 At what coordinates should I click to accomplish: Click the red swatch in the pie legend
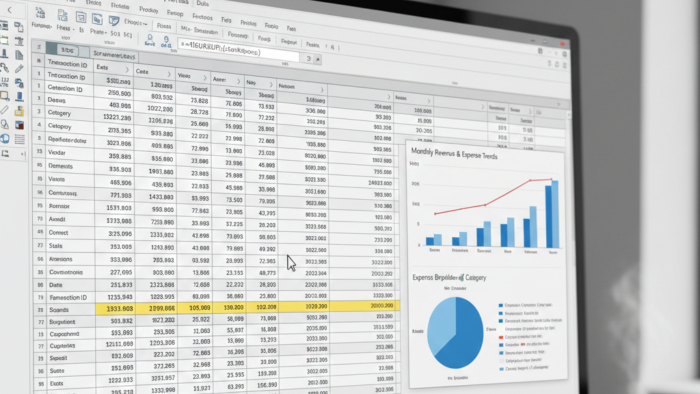(501, 337)
